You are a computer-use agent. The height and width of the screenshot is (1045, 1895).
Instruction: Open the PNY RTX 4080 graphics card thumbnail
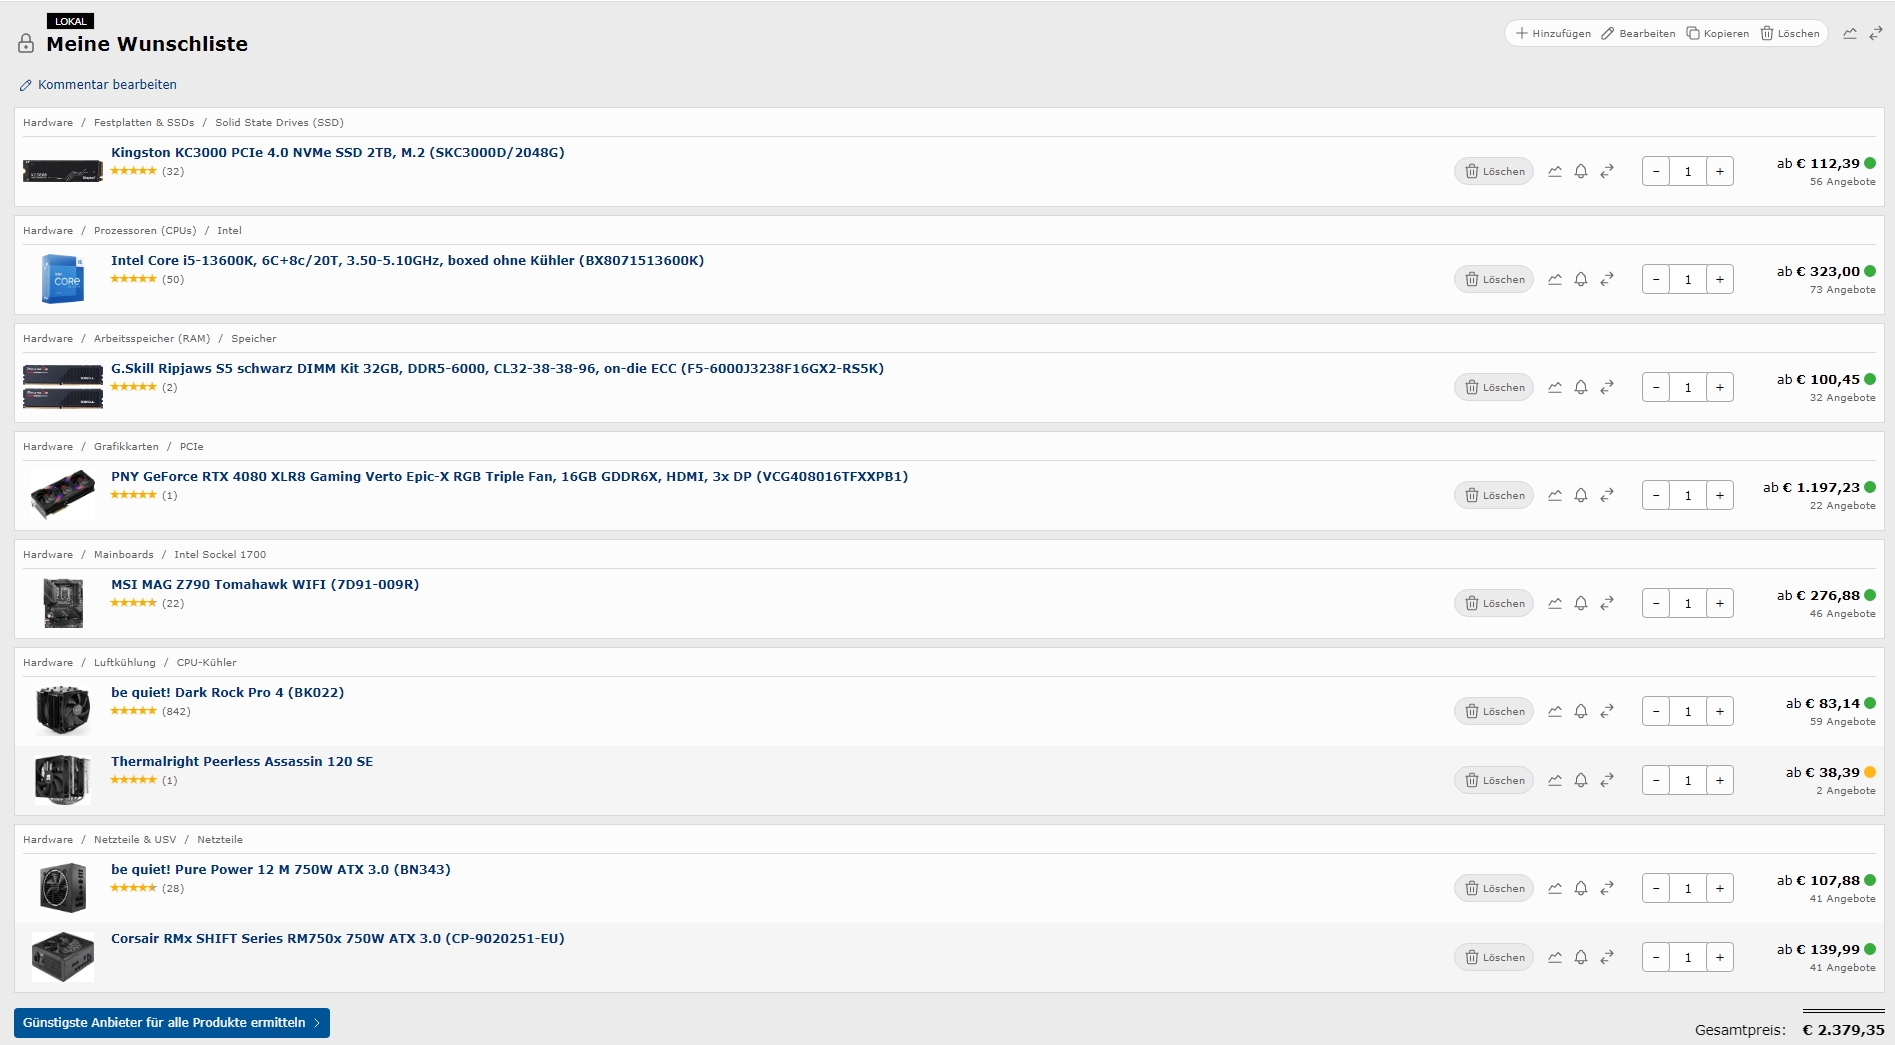coord(62,495)
